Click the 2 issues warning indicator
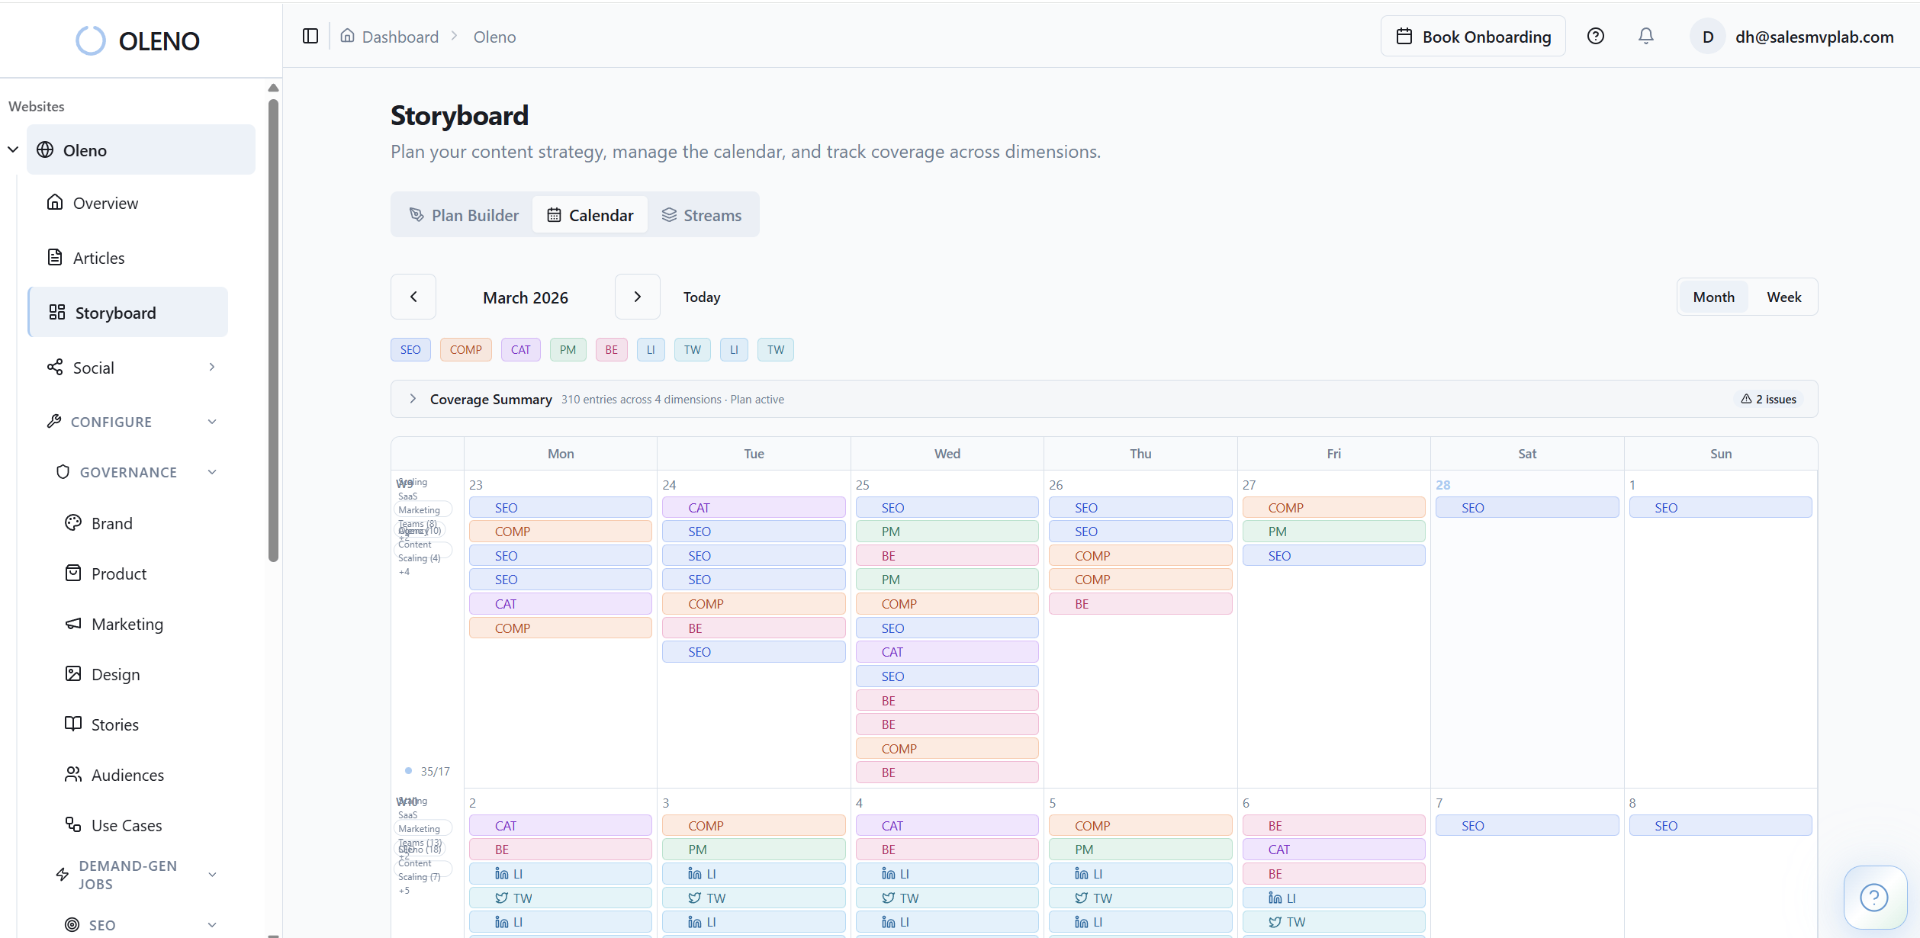 (x=1768, y=398)
